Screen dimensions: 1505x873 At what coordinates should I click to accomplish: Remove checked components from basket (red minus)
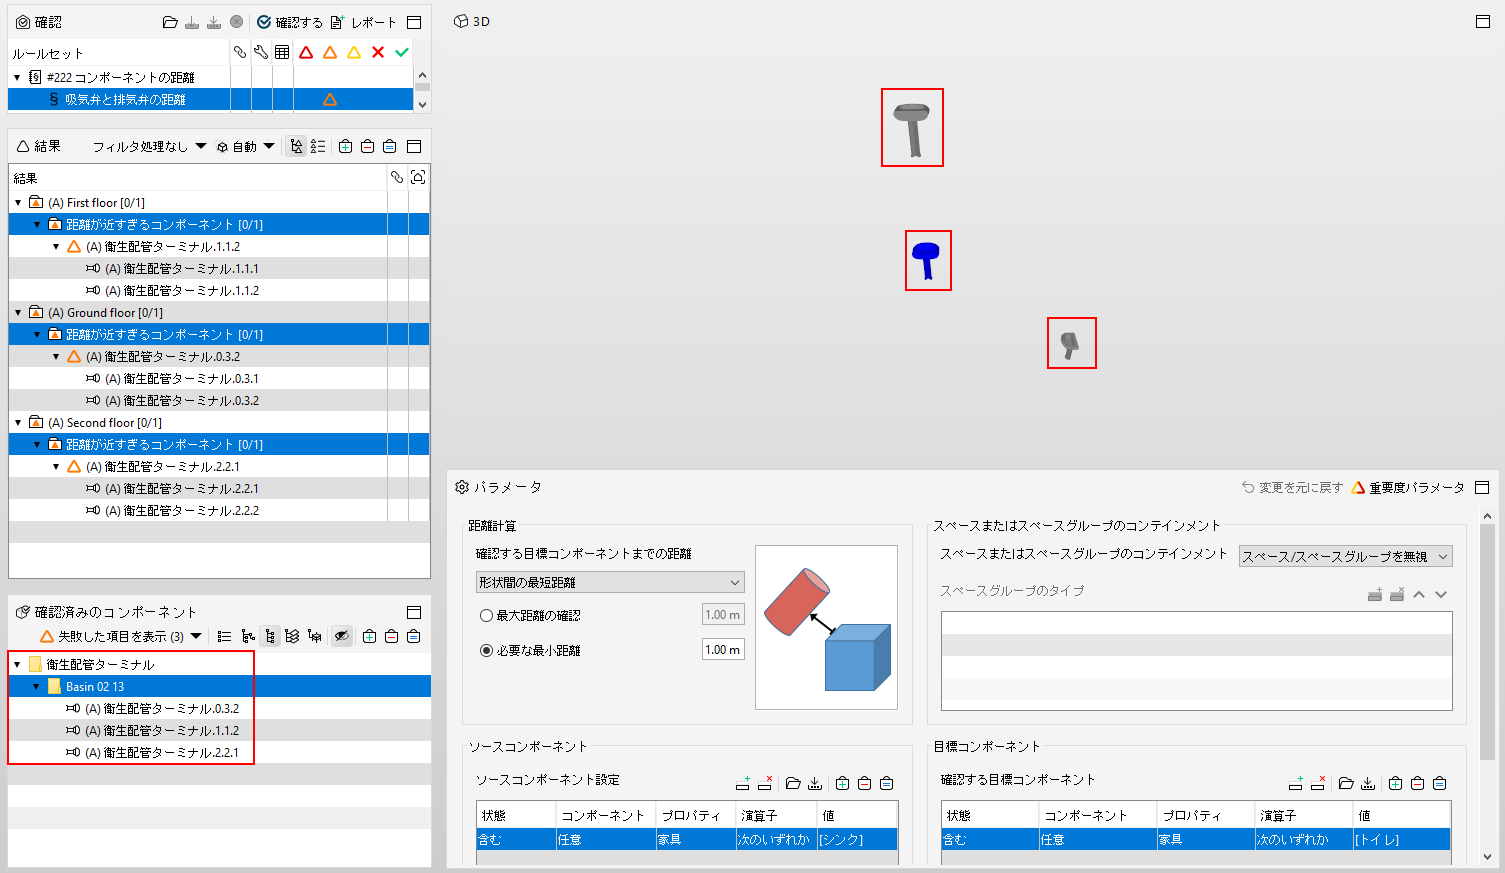[392, 636]
